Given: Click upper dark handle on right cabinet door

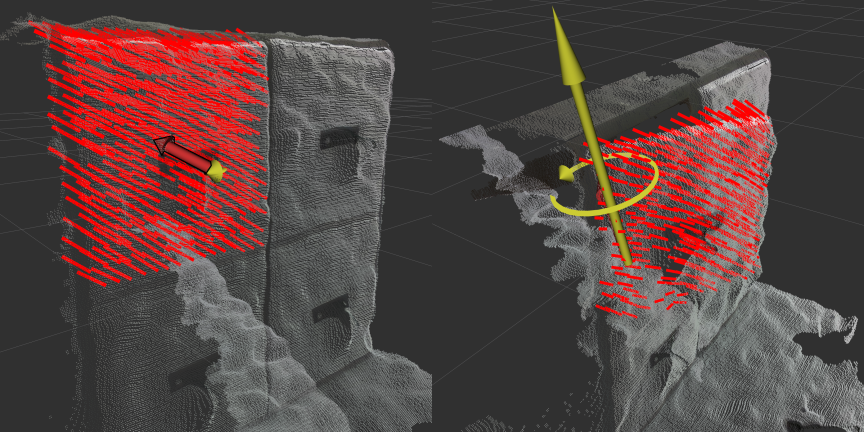Looking at the screenshot, I should click(339, 138).
